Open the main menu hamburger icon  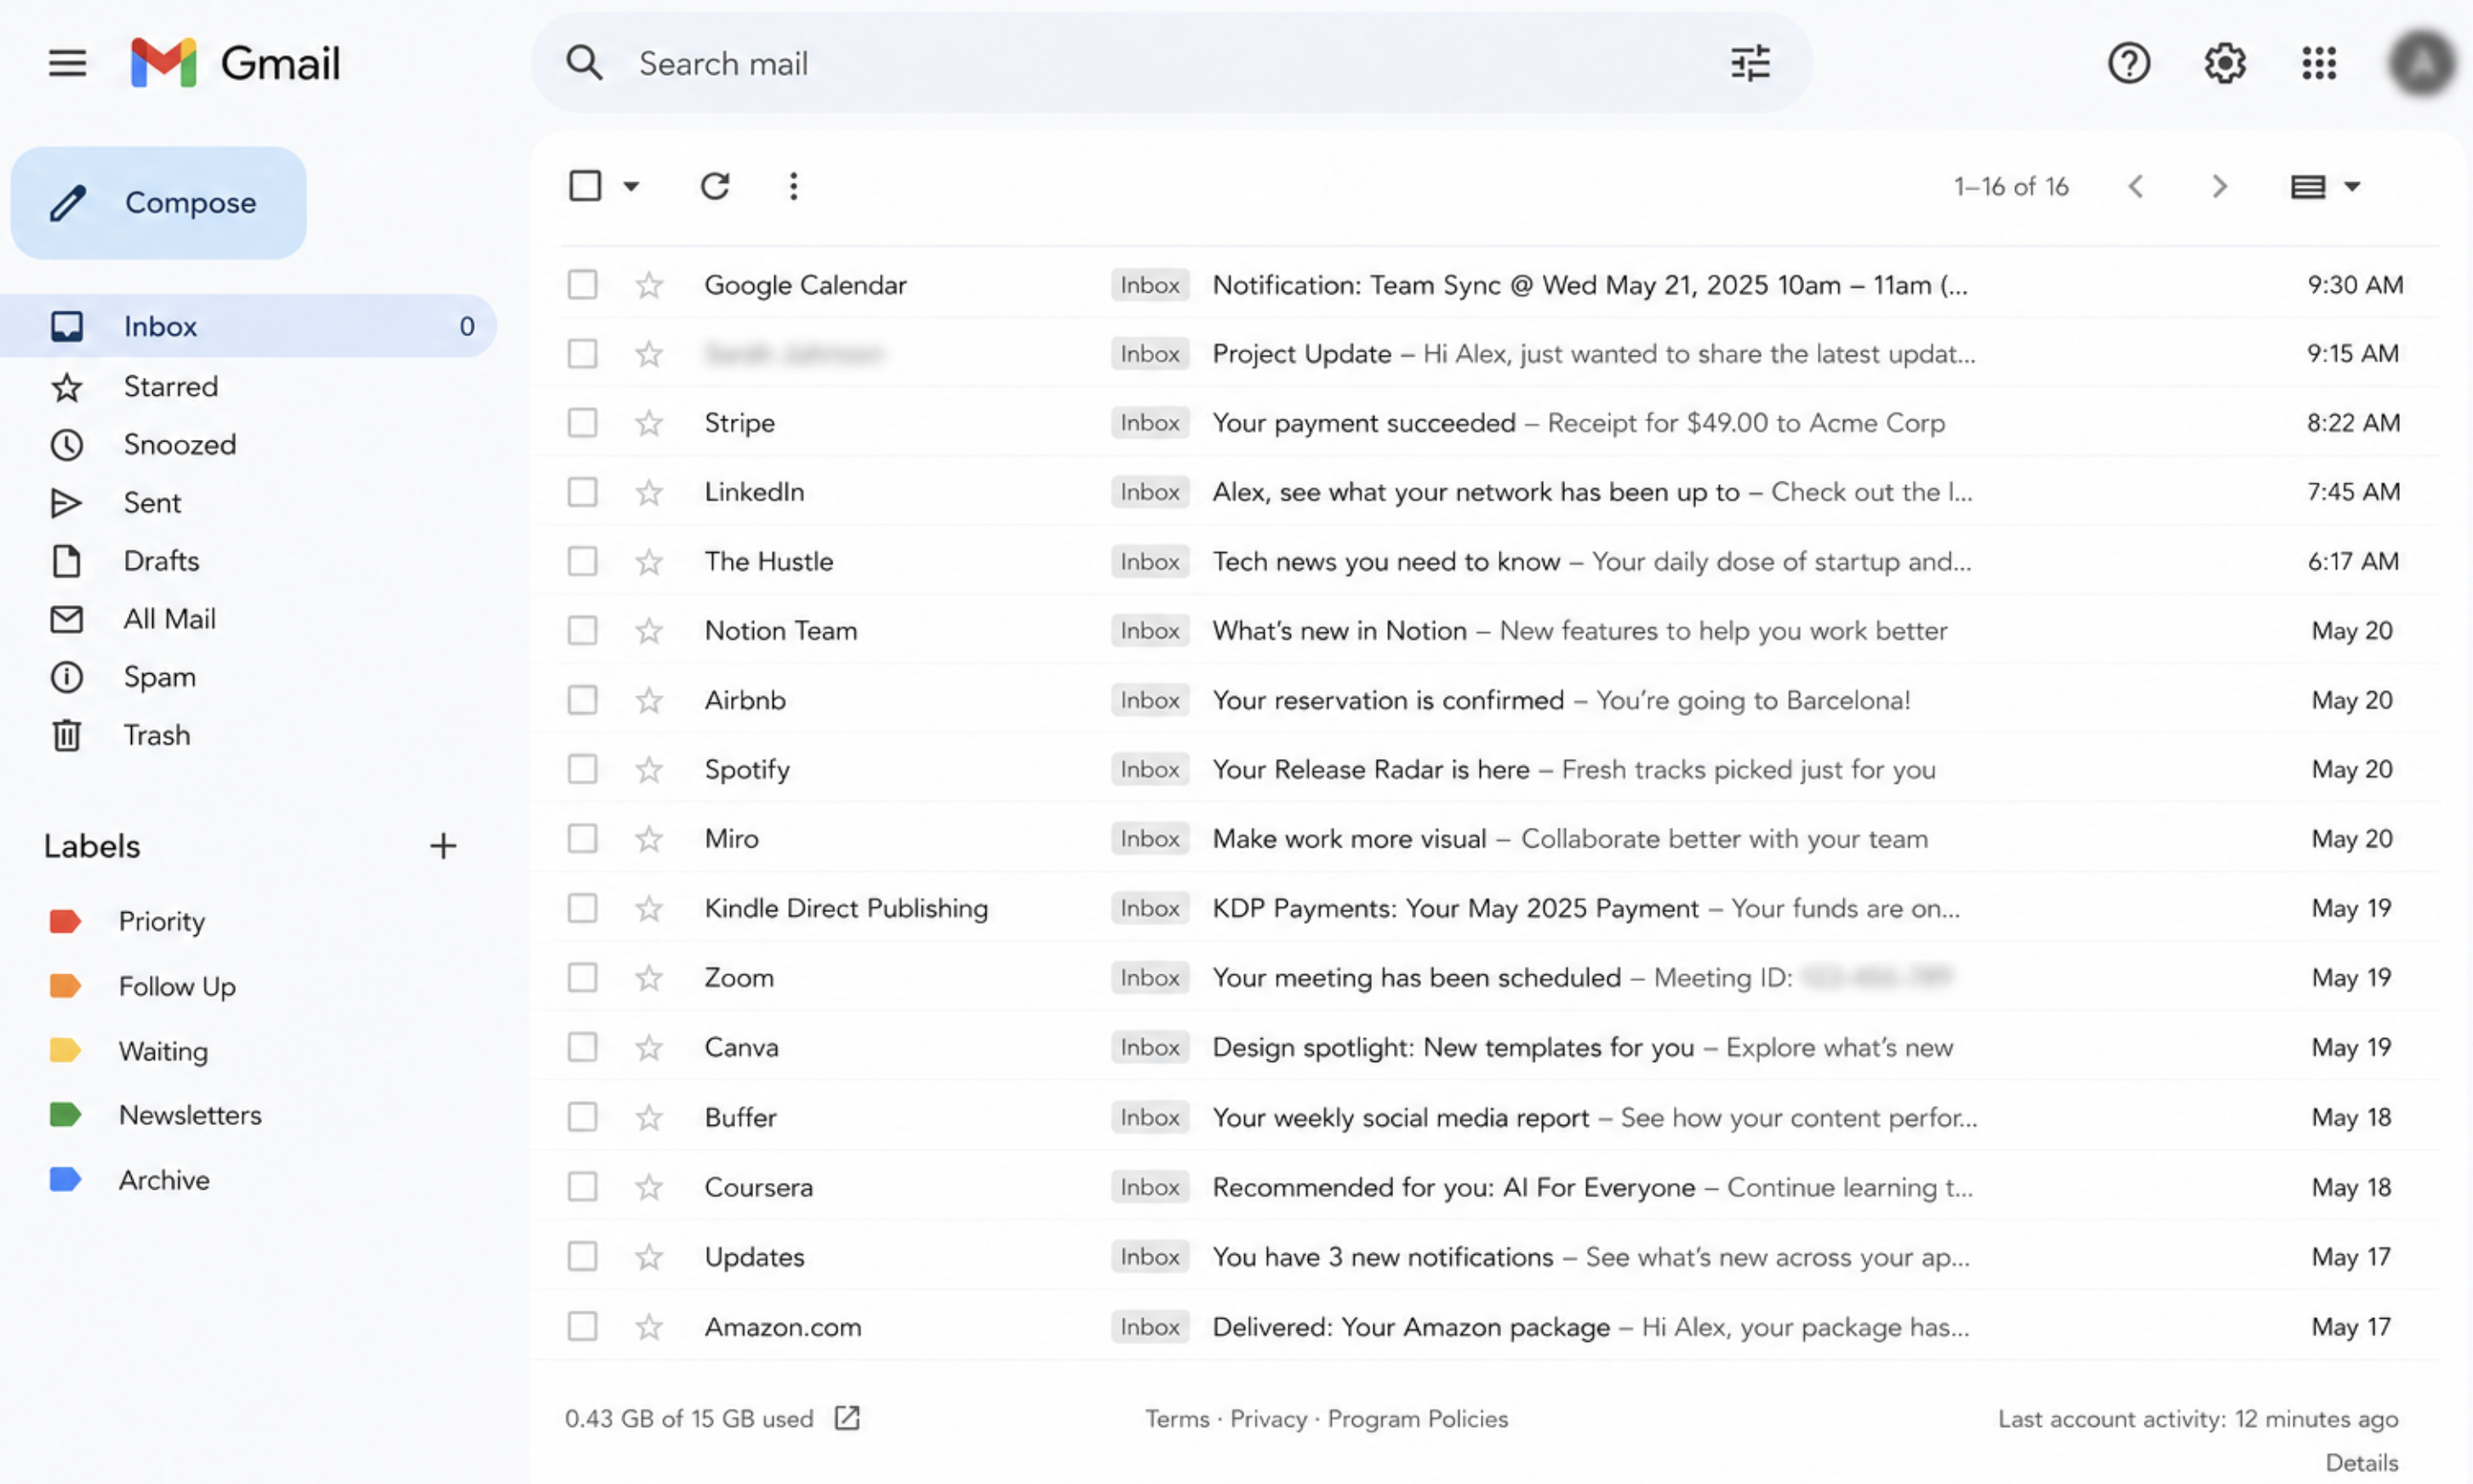pos(67,63)
